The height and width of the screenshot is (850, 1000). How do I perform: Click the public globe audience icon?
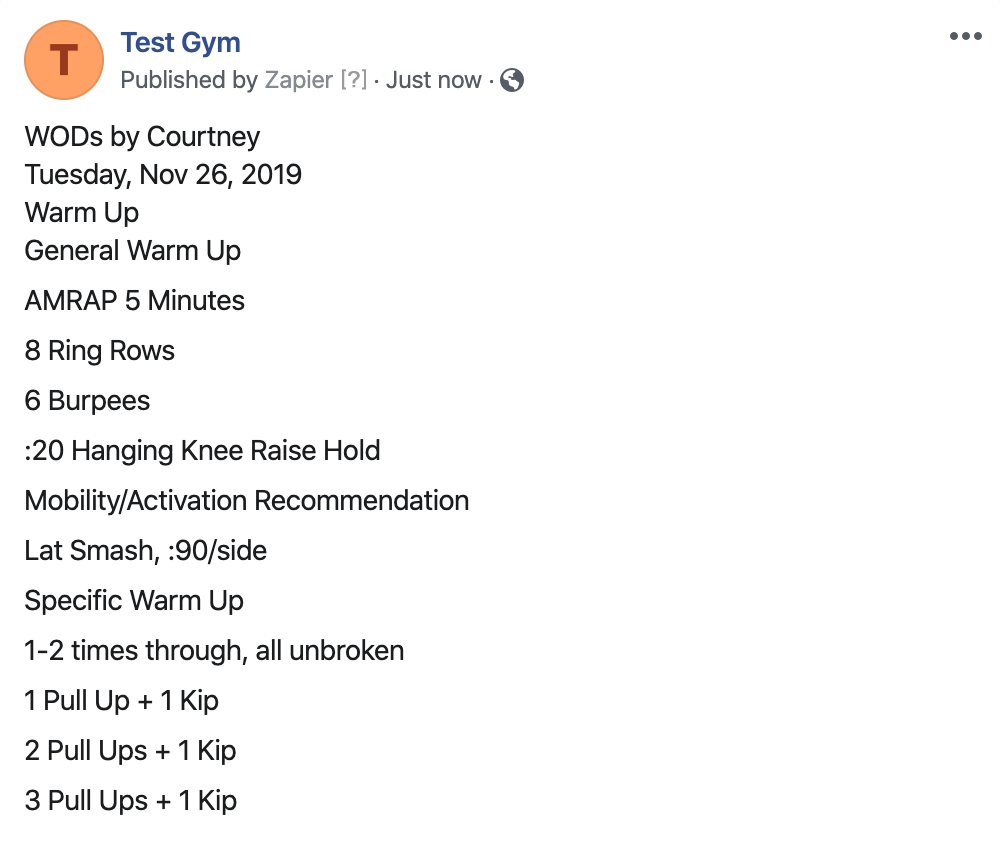(512, 80)
